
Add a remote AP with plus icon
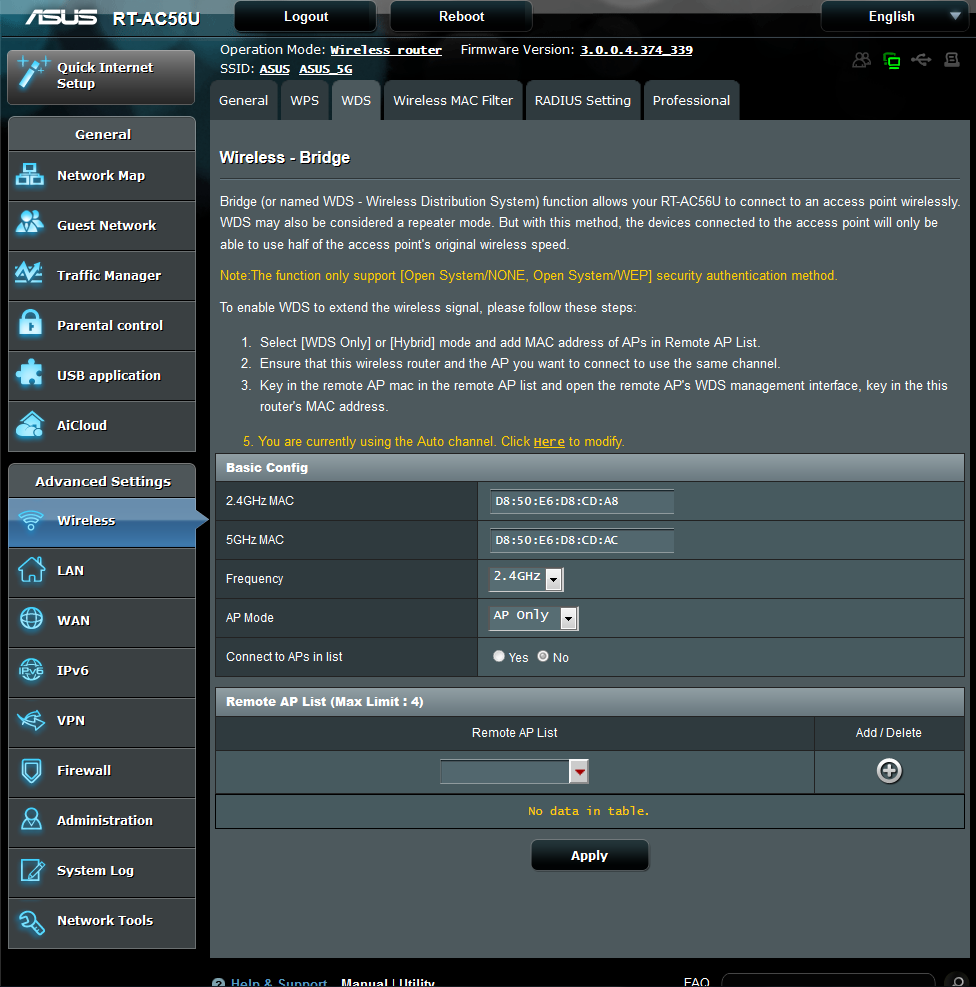pos(889,770)
